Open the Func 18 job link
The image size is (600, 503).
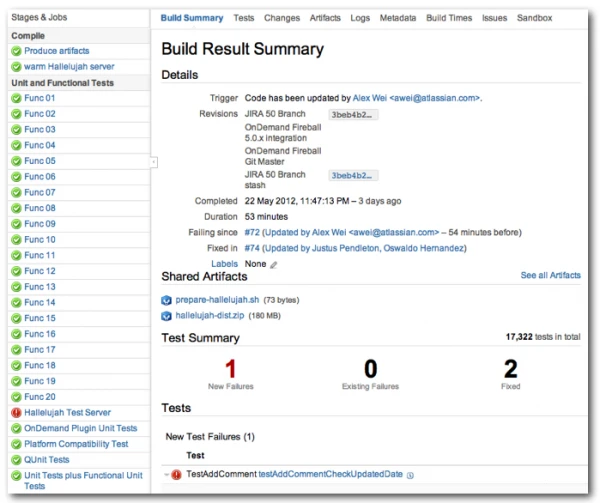click(x=40, y=365)
